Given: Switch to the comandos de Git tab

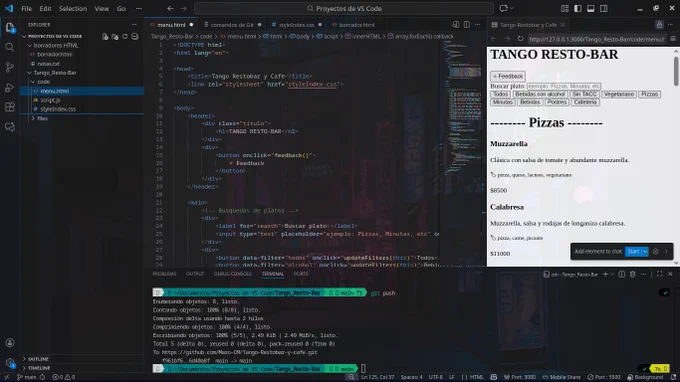Looking at the screenshot, I should click(x=232, y=25).
